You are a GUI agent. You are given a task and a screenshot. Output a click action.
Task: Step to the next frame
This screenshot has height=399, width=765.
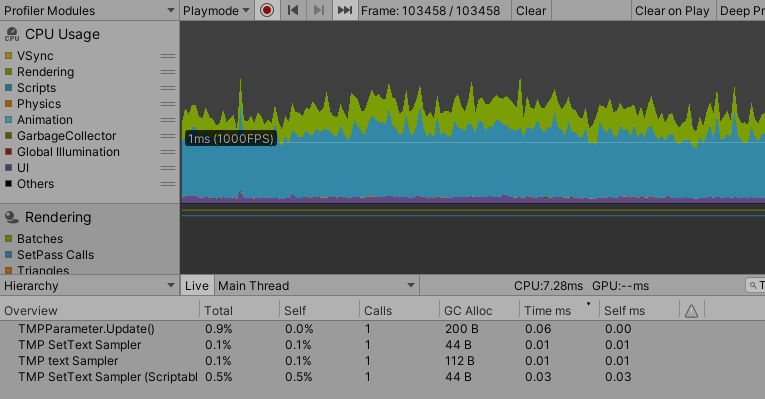tap(319, 10)
